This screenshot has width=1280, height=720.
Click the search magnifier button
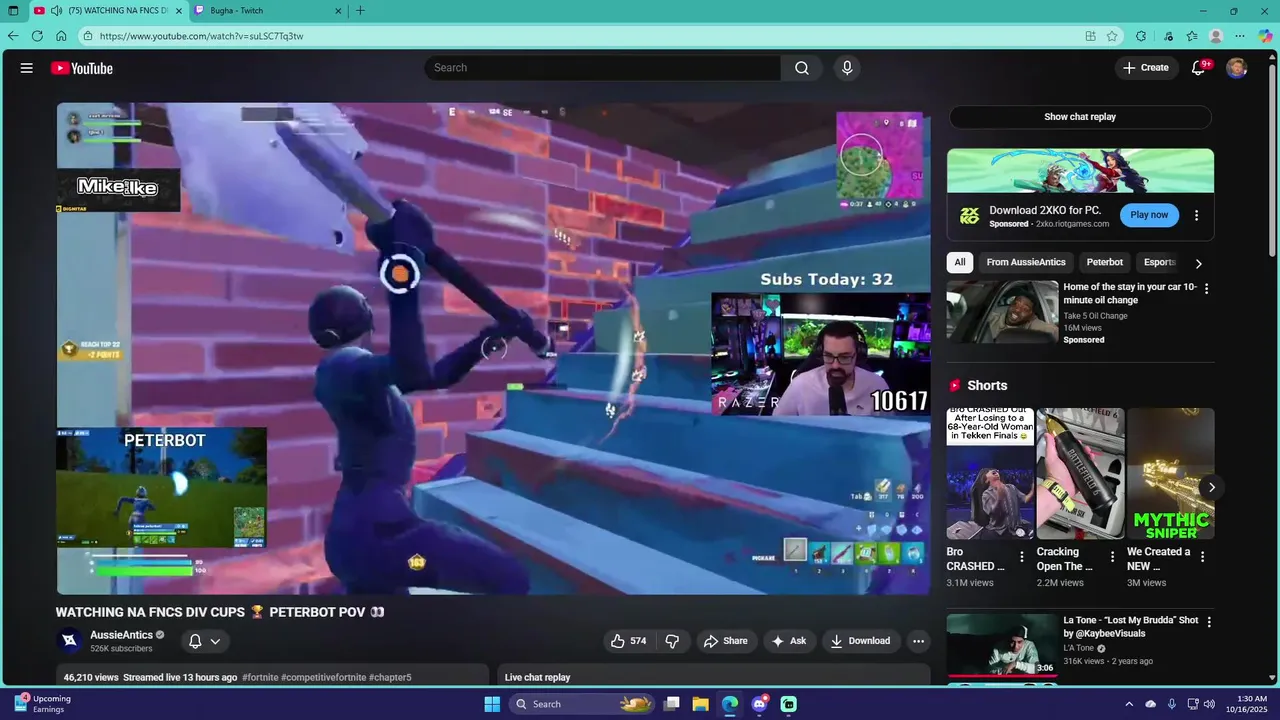pos(802,68)
